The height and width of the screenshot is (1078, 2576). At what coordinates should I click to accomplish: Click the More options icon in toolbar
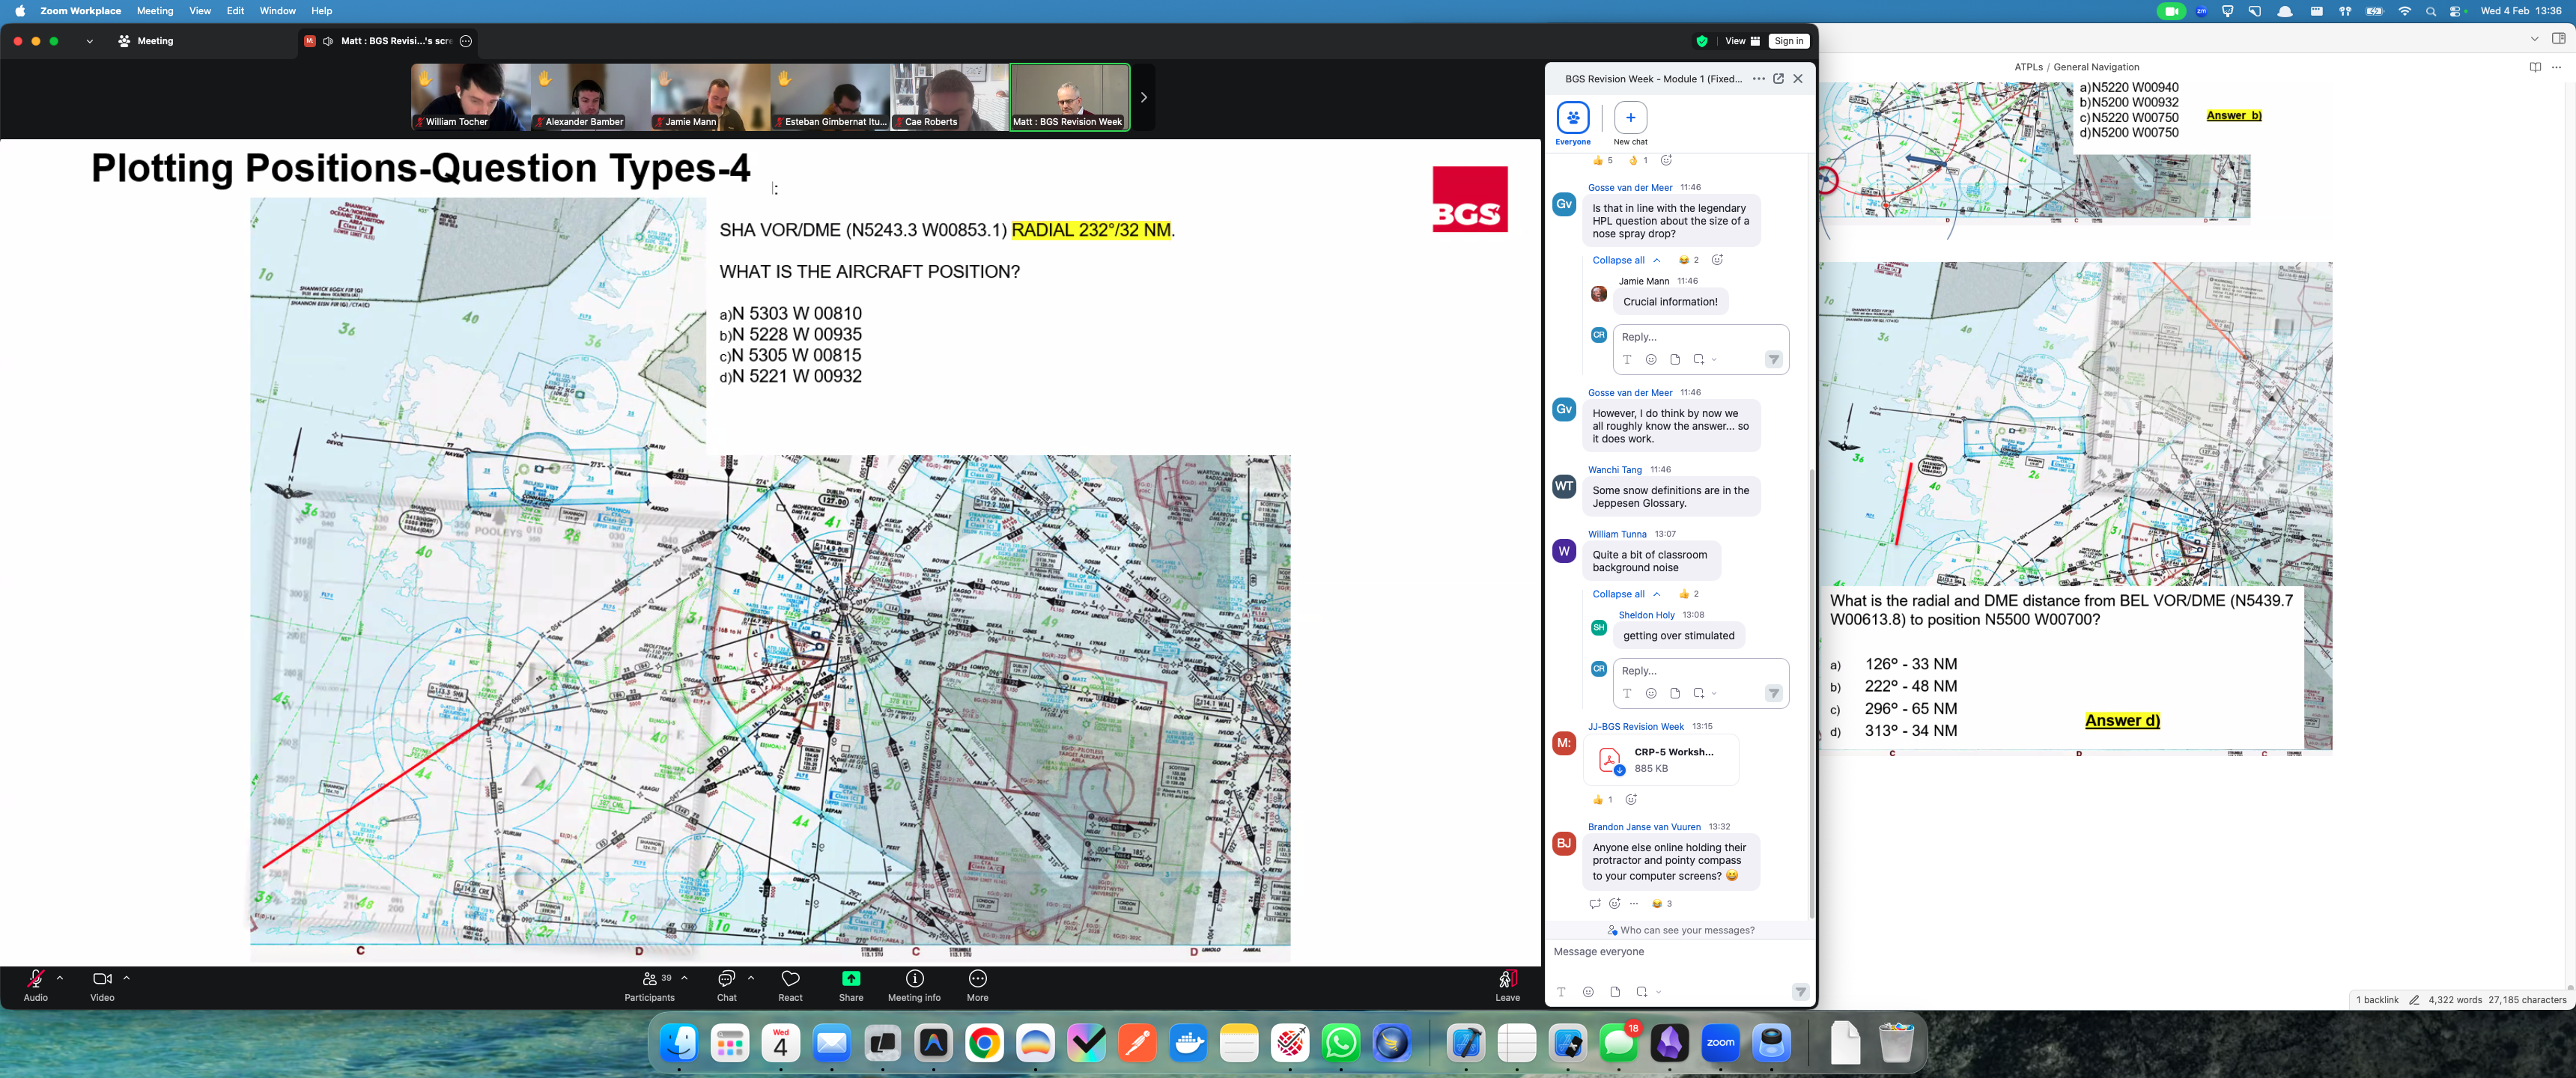click(x=977, y=979)
